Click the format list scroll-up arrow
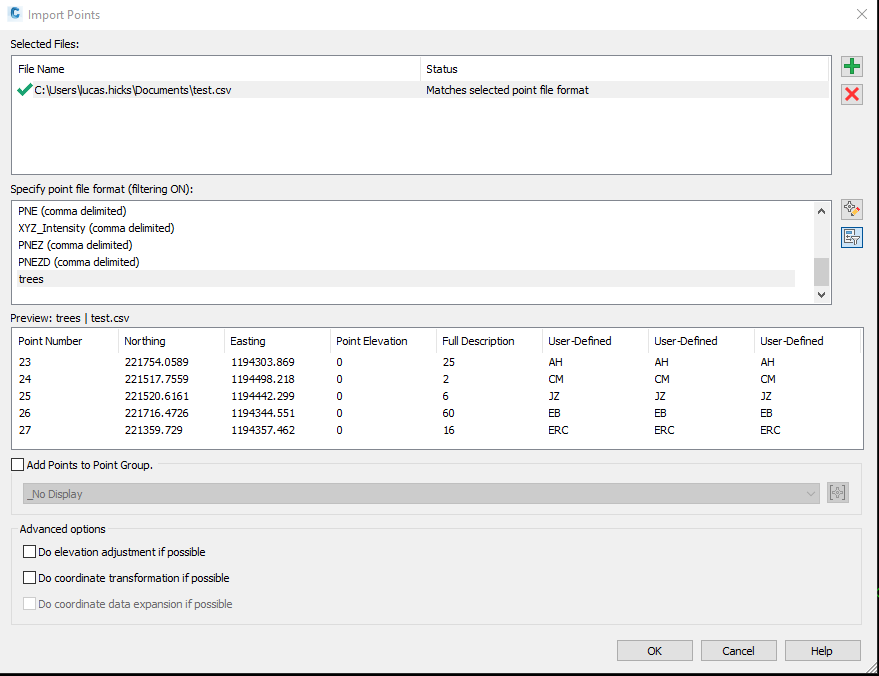 tap(821, 210)
